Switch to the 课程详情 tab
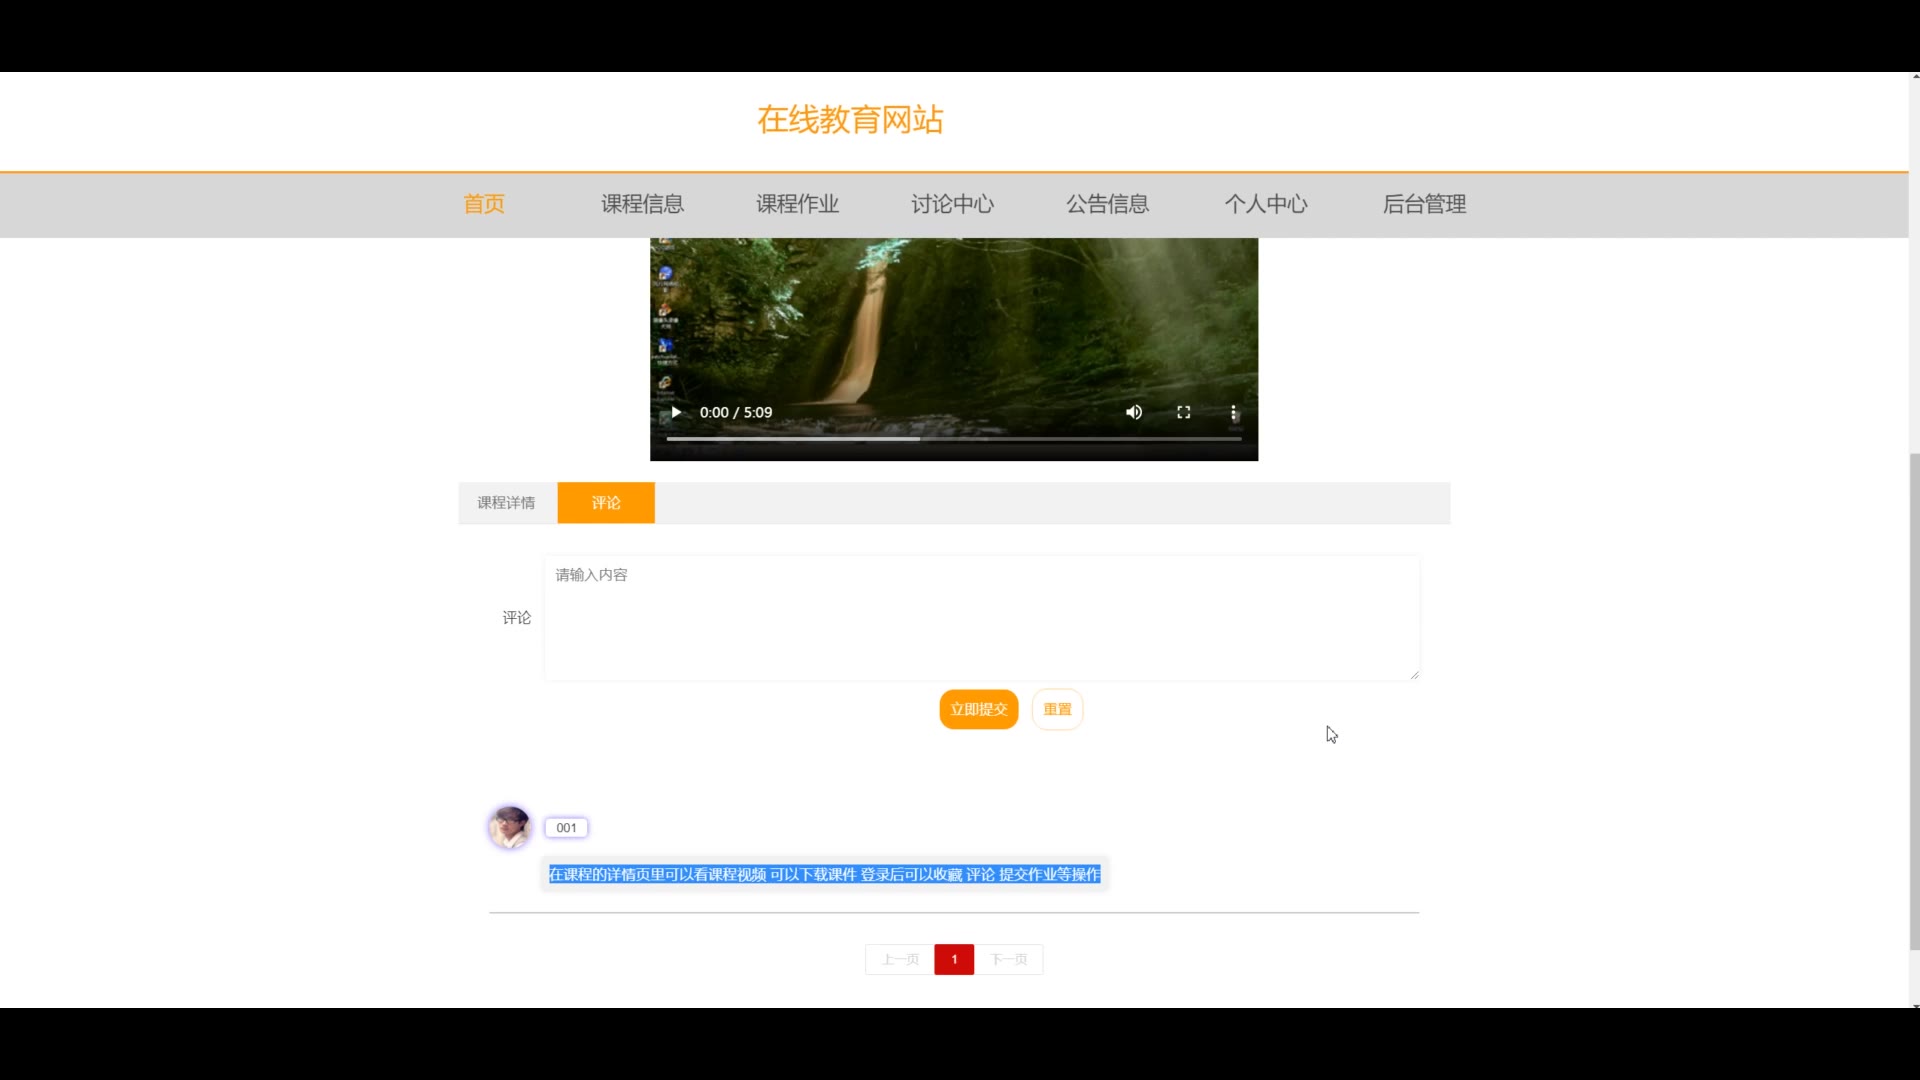The height and width of the screenshot is (1080, 1920). 507,503
